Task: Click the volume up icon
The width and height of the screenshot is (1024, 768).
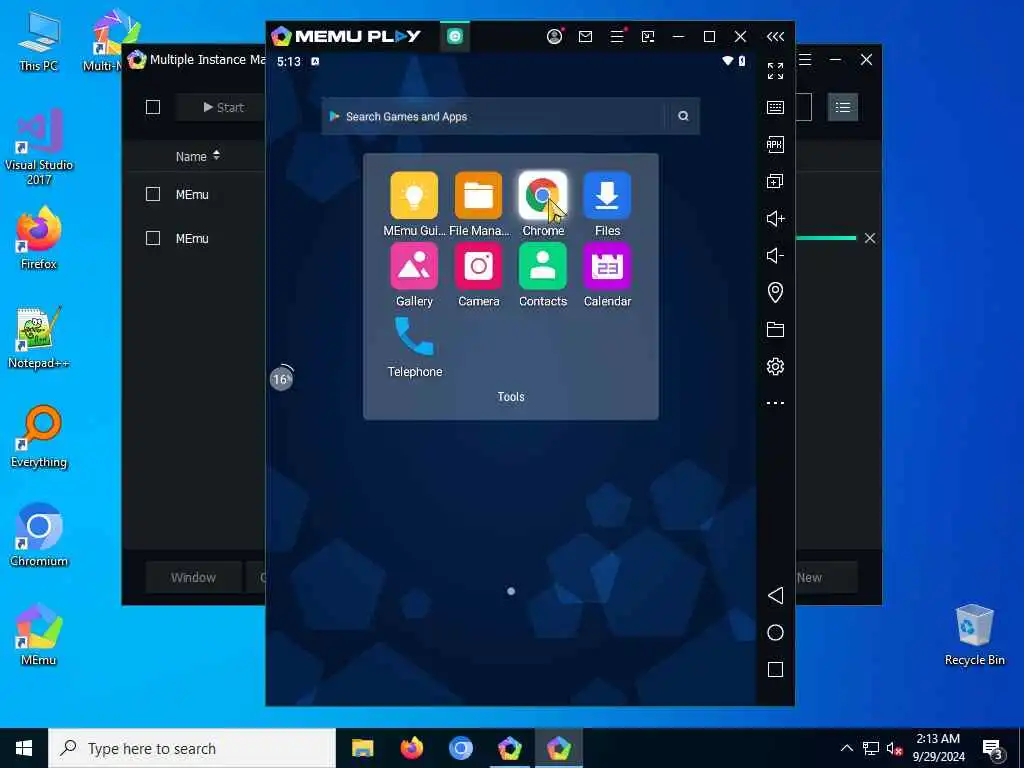Action: point(775,218)
